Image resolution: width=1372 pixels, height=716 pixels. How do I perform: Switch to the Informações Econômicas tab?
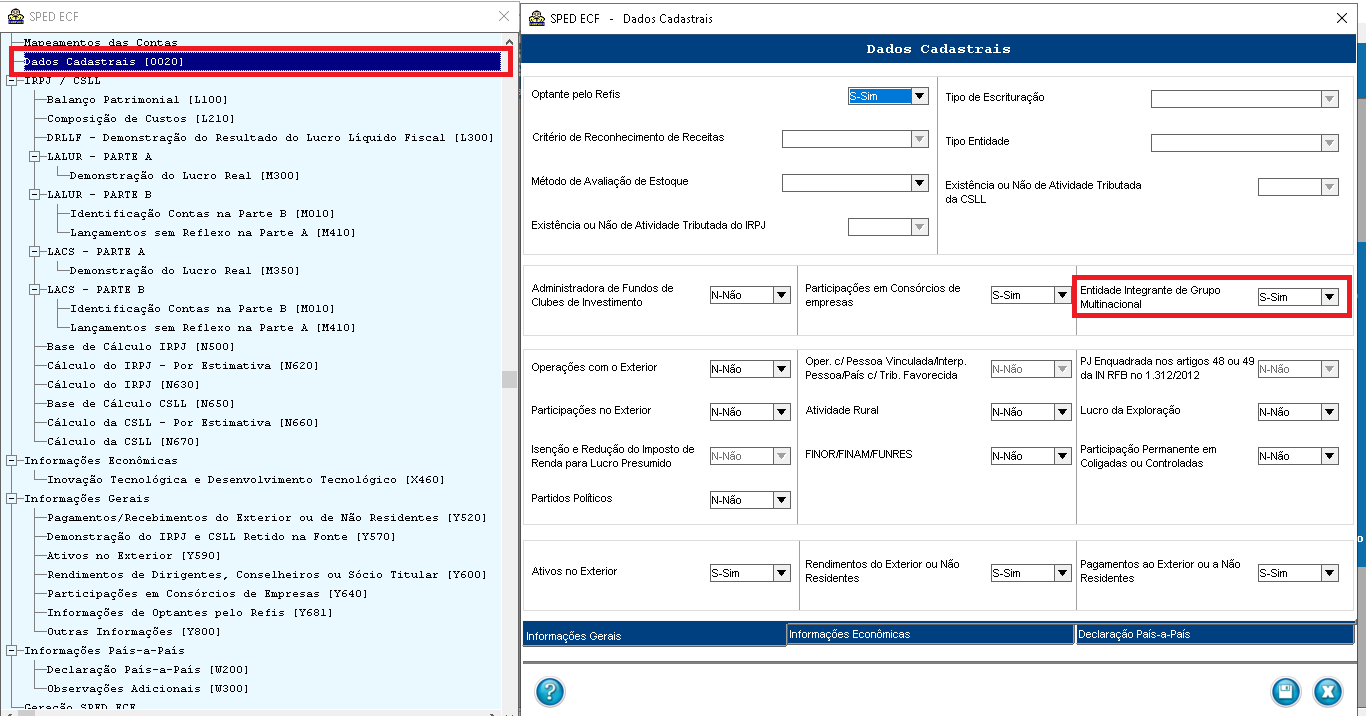point(931,634)
